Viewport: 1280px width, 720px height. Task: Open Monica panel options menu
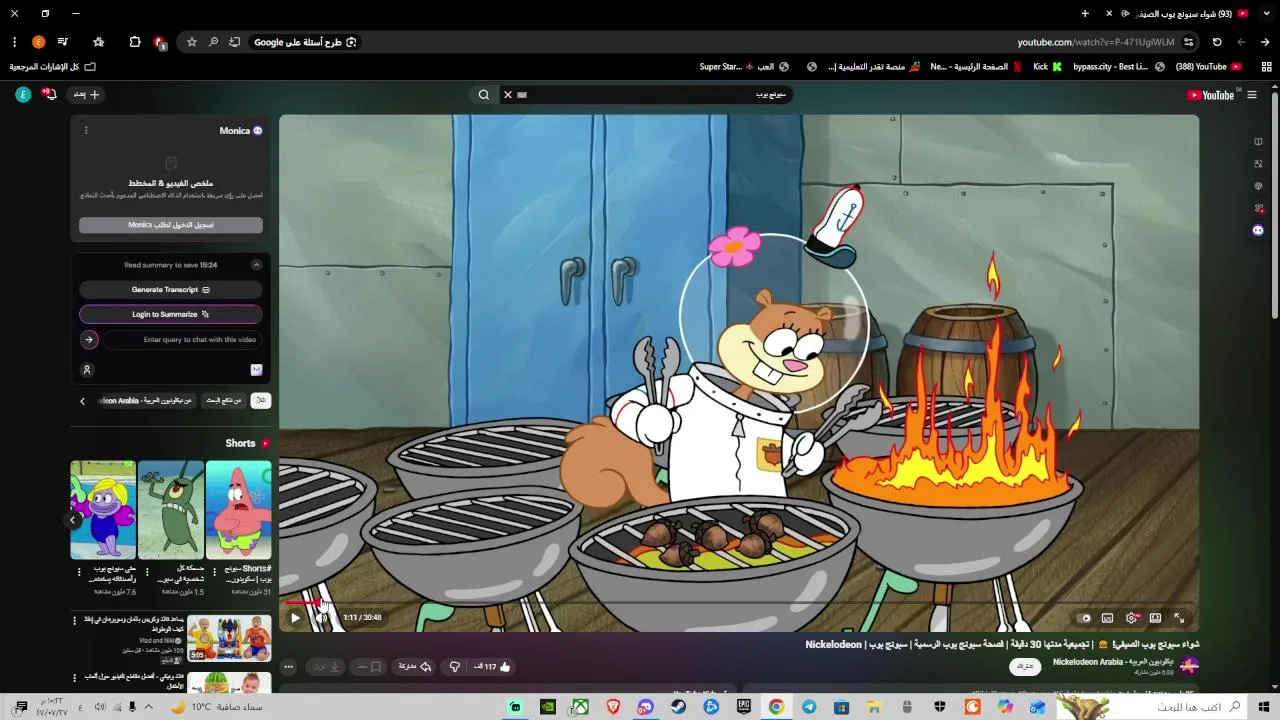[x=86, y=131]
